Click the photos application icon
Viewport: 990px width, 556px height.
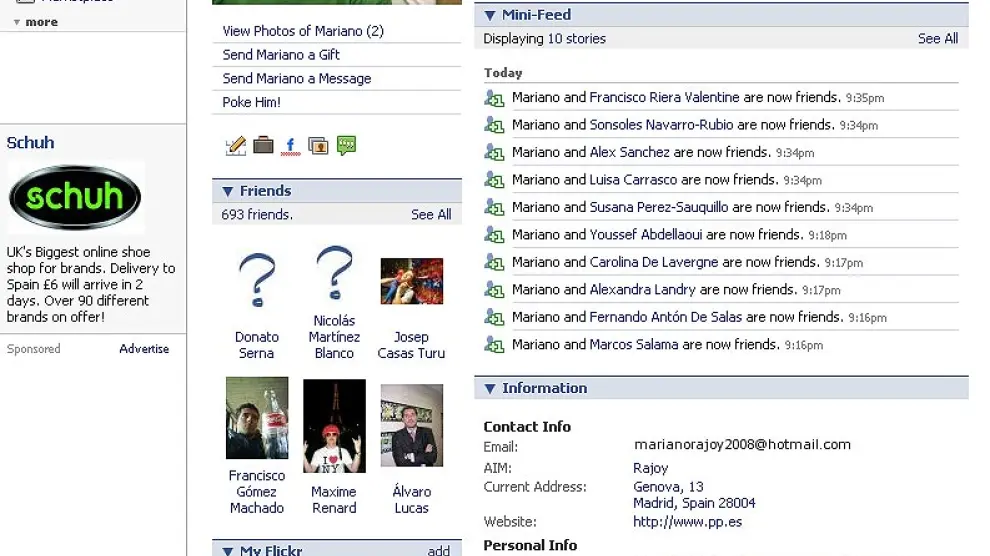click(319, 146)
